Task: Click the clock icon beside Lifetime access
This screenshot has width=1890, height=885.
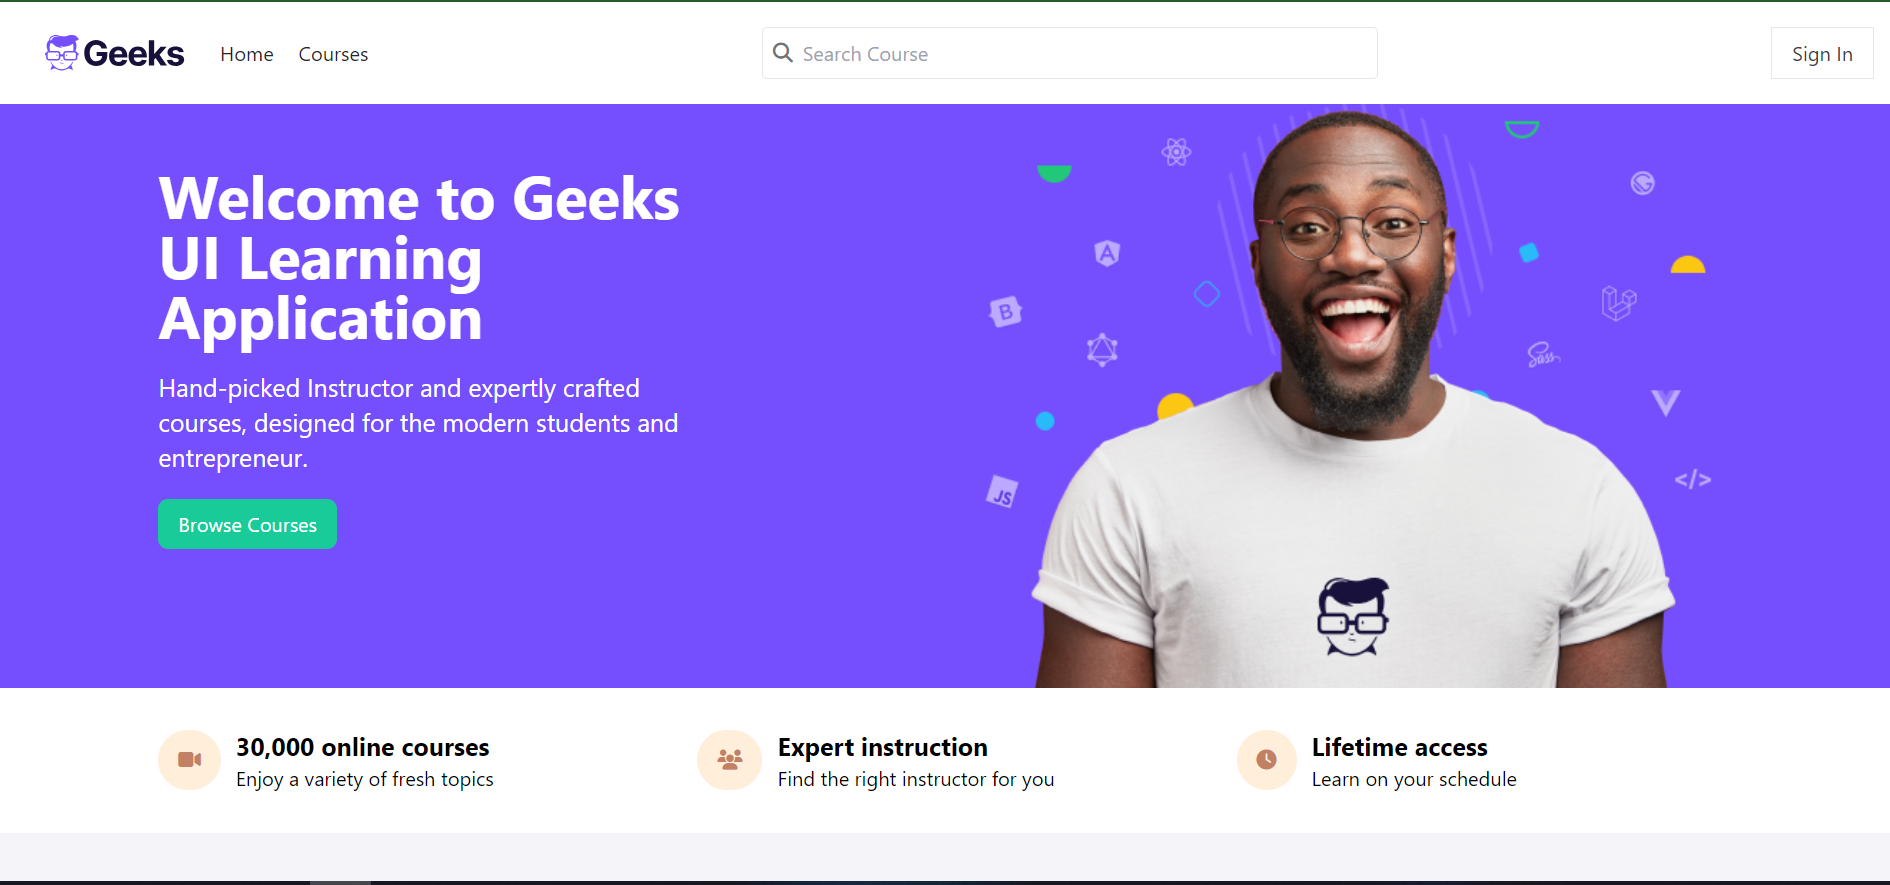Action: (x=1266, y=760)
